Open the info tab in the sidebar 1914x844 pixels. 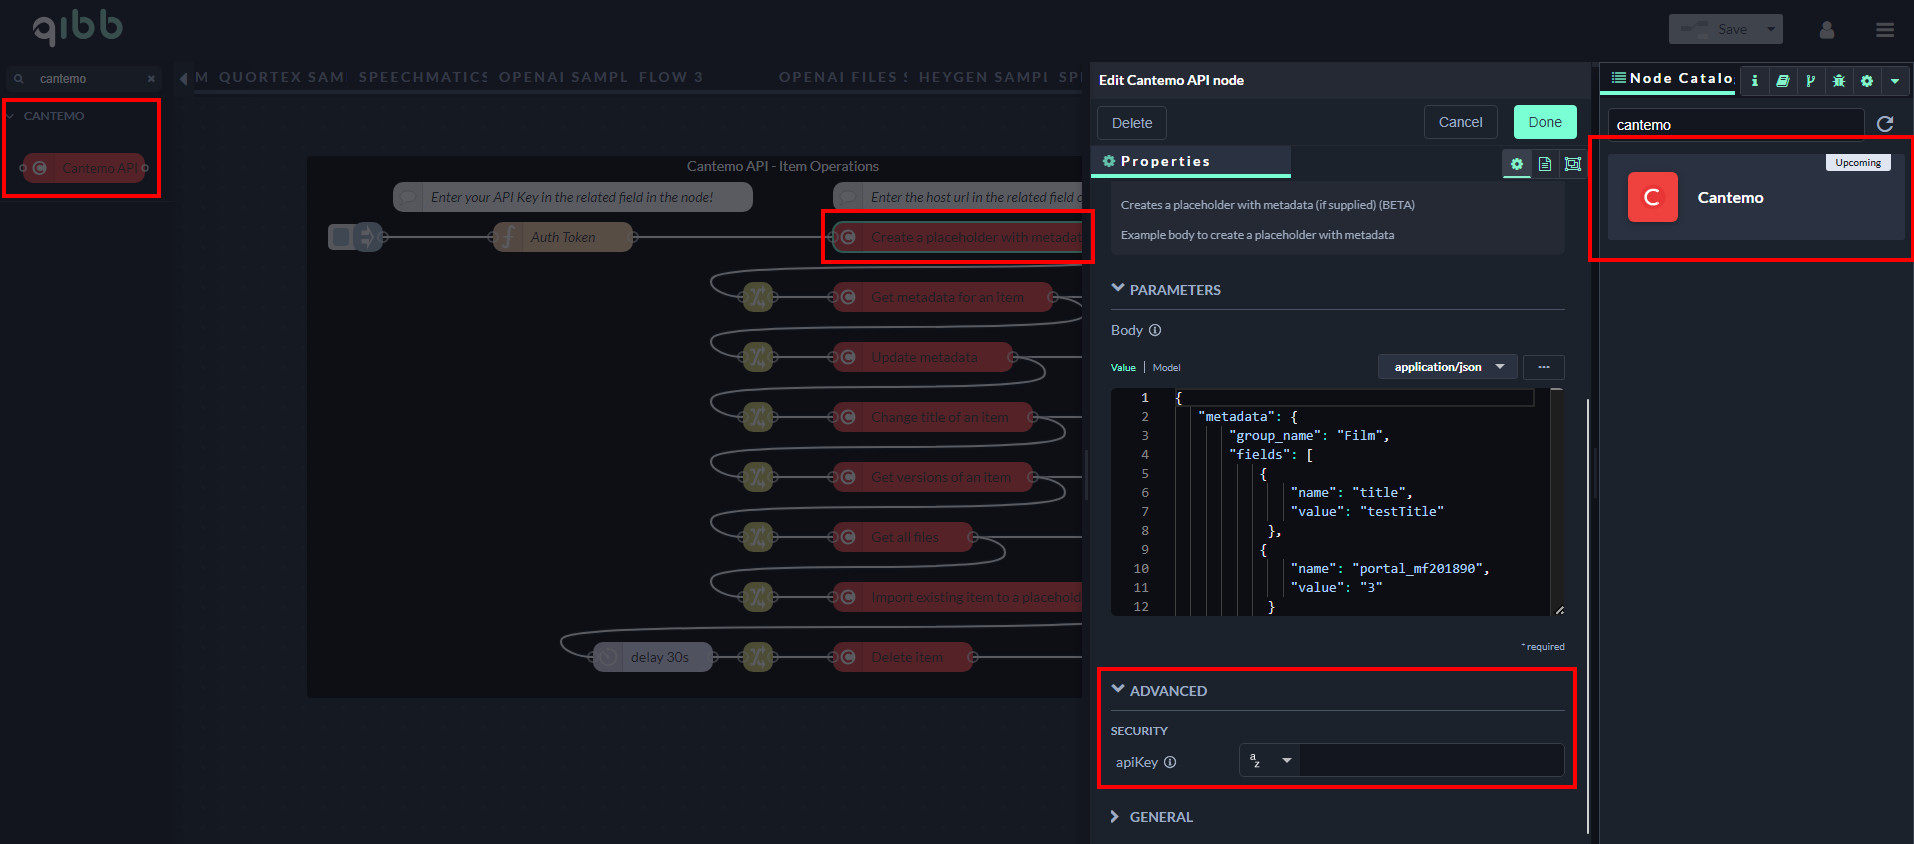coord(1754,81)
